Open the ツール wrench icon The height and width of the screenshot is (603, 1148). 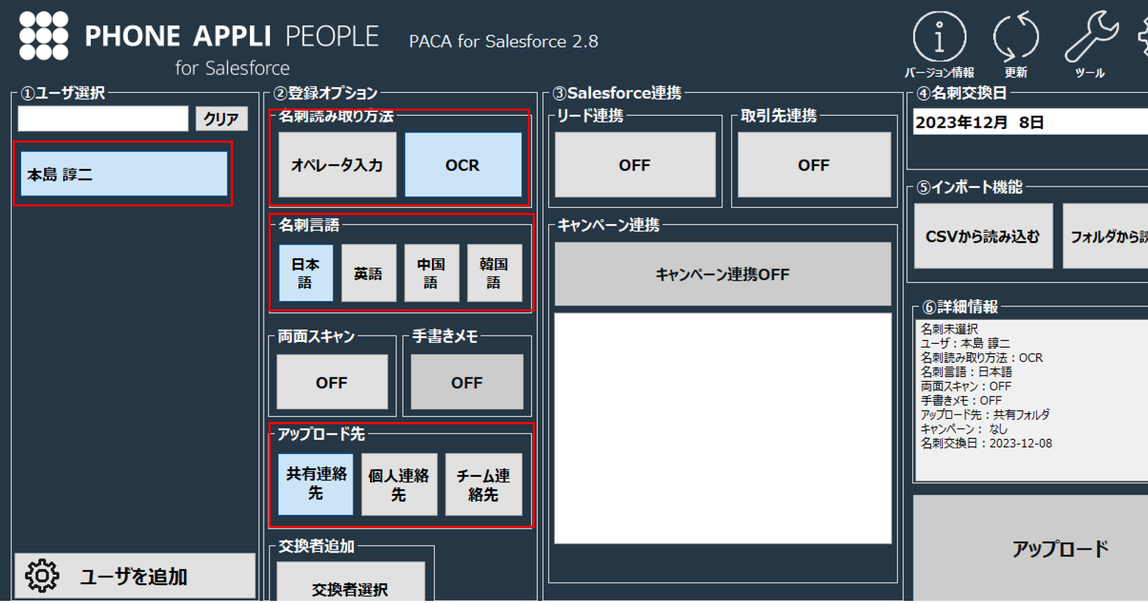click(x=1091, y=37)
